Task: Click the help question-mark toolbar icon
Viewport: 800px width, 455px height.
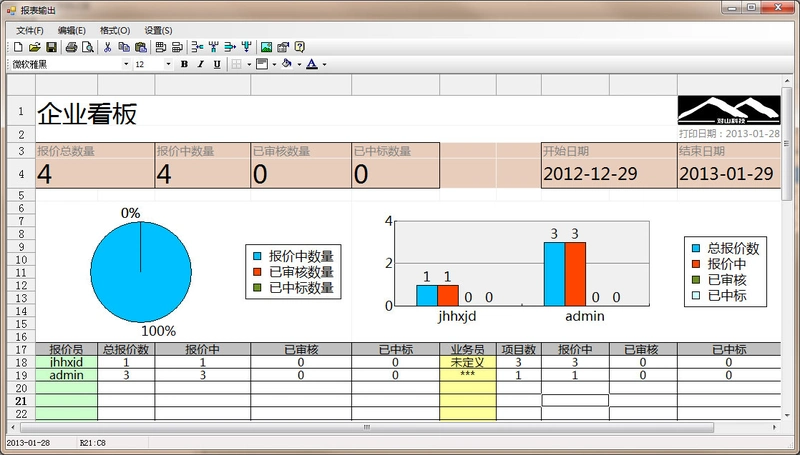Action: 300,47
